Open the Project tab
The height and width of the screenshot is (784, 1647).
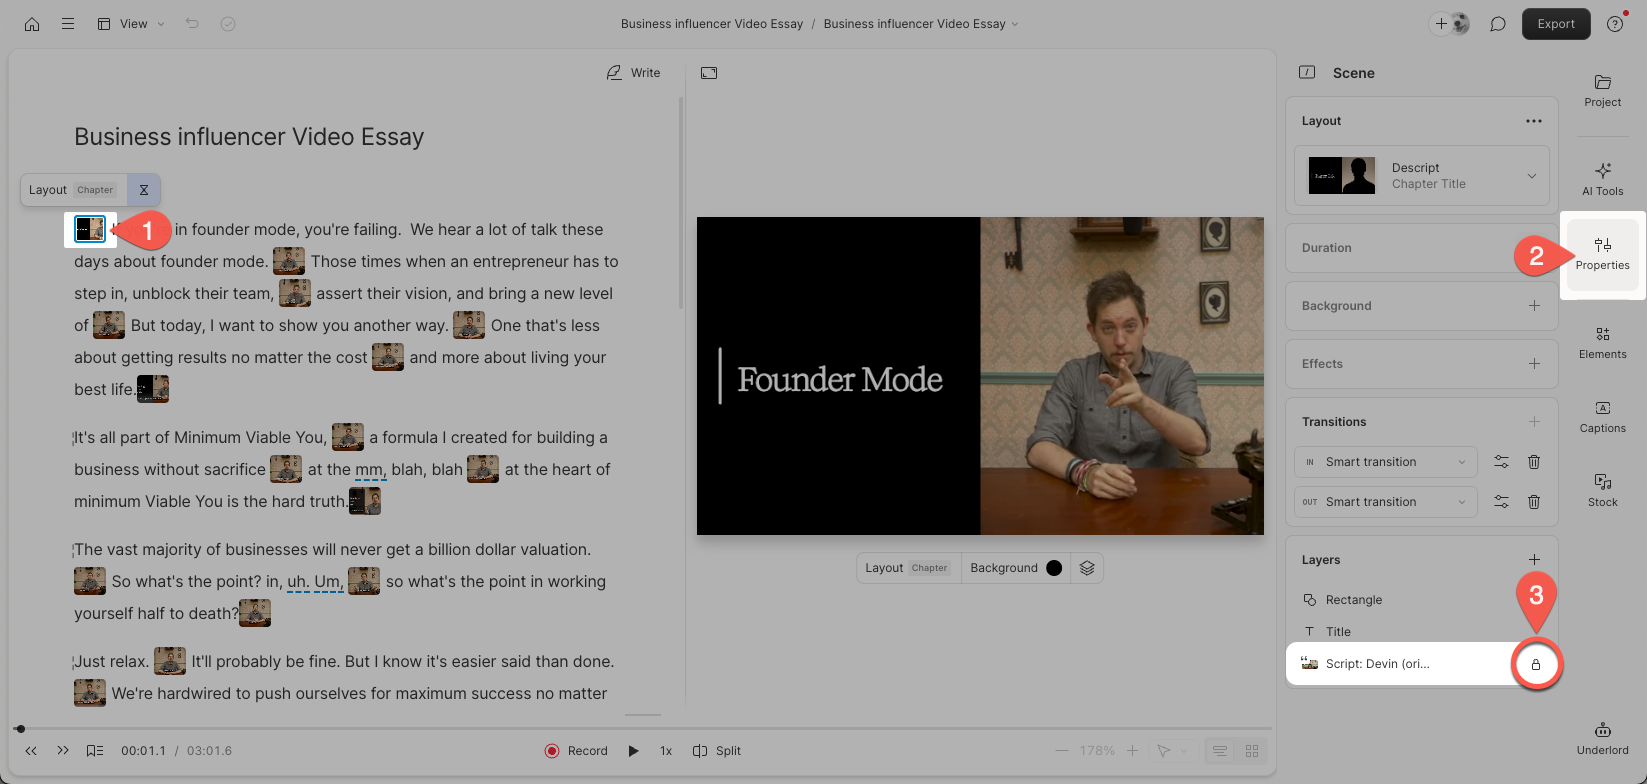pyautogui.click(x=1602, y=90)
